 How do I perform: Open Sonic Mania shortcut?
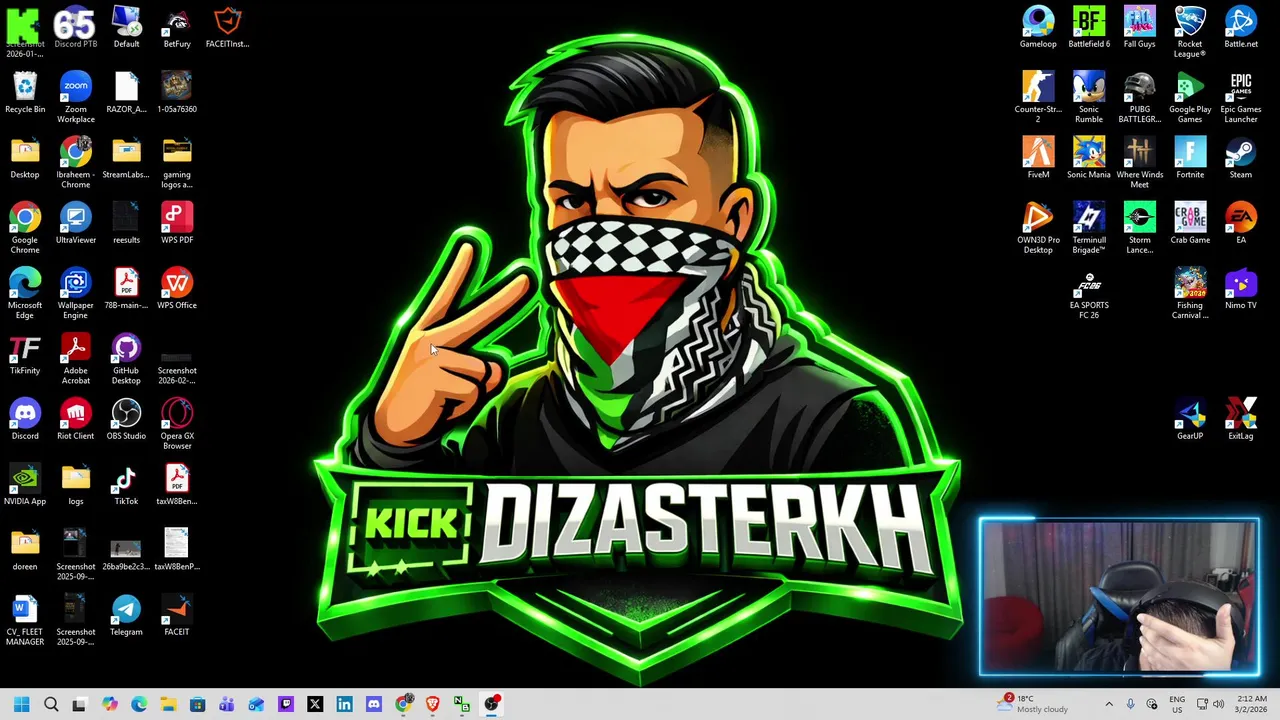pos(1089,157)
